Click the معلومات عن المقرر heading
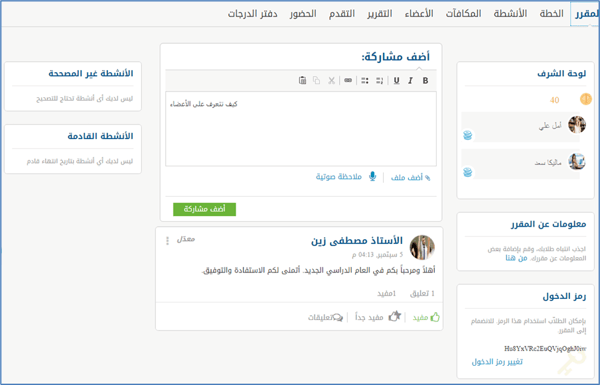 548,224
